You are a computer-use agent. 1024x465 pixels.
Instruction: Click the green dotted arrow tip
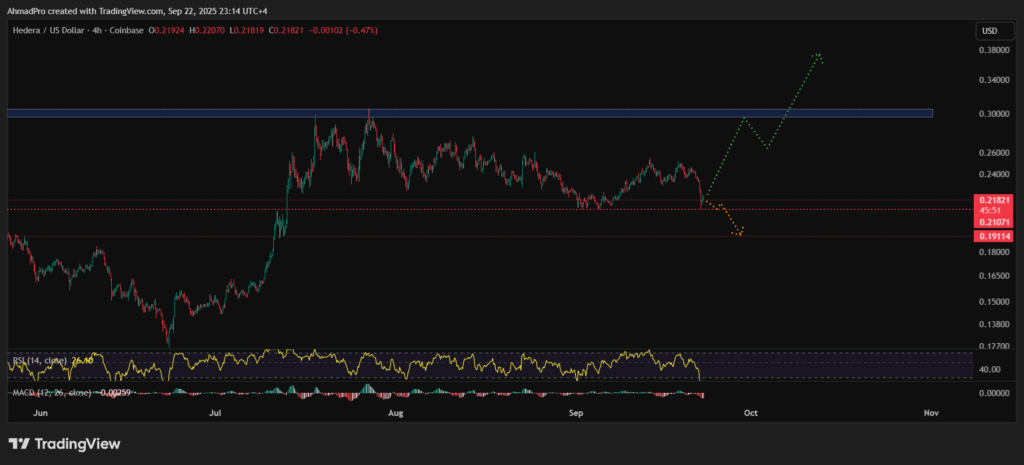click(x=819, y=54)
